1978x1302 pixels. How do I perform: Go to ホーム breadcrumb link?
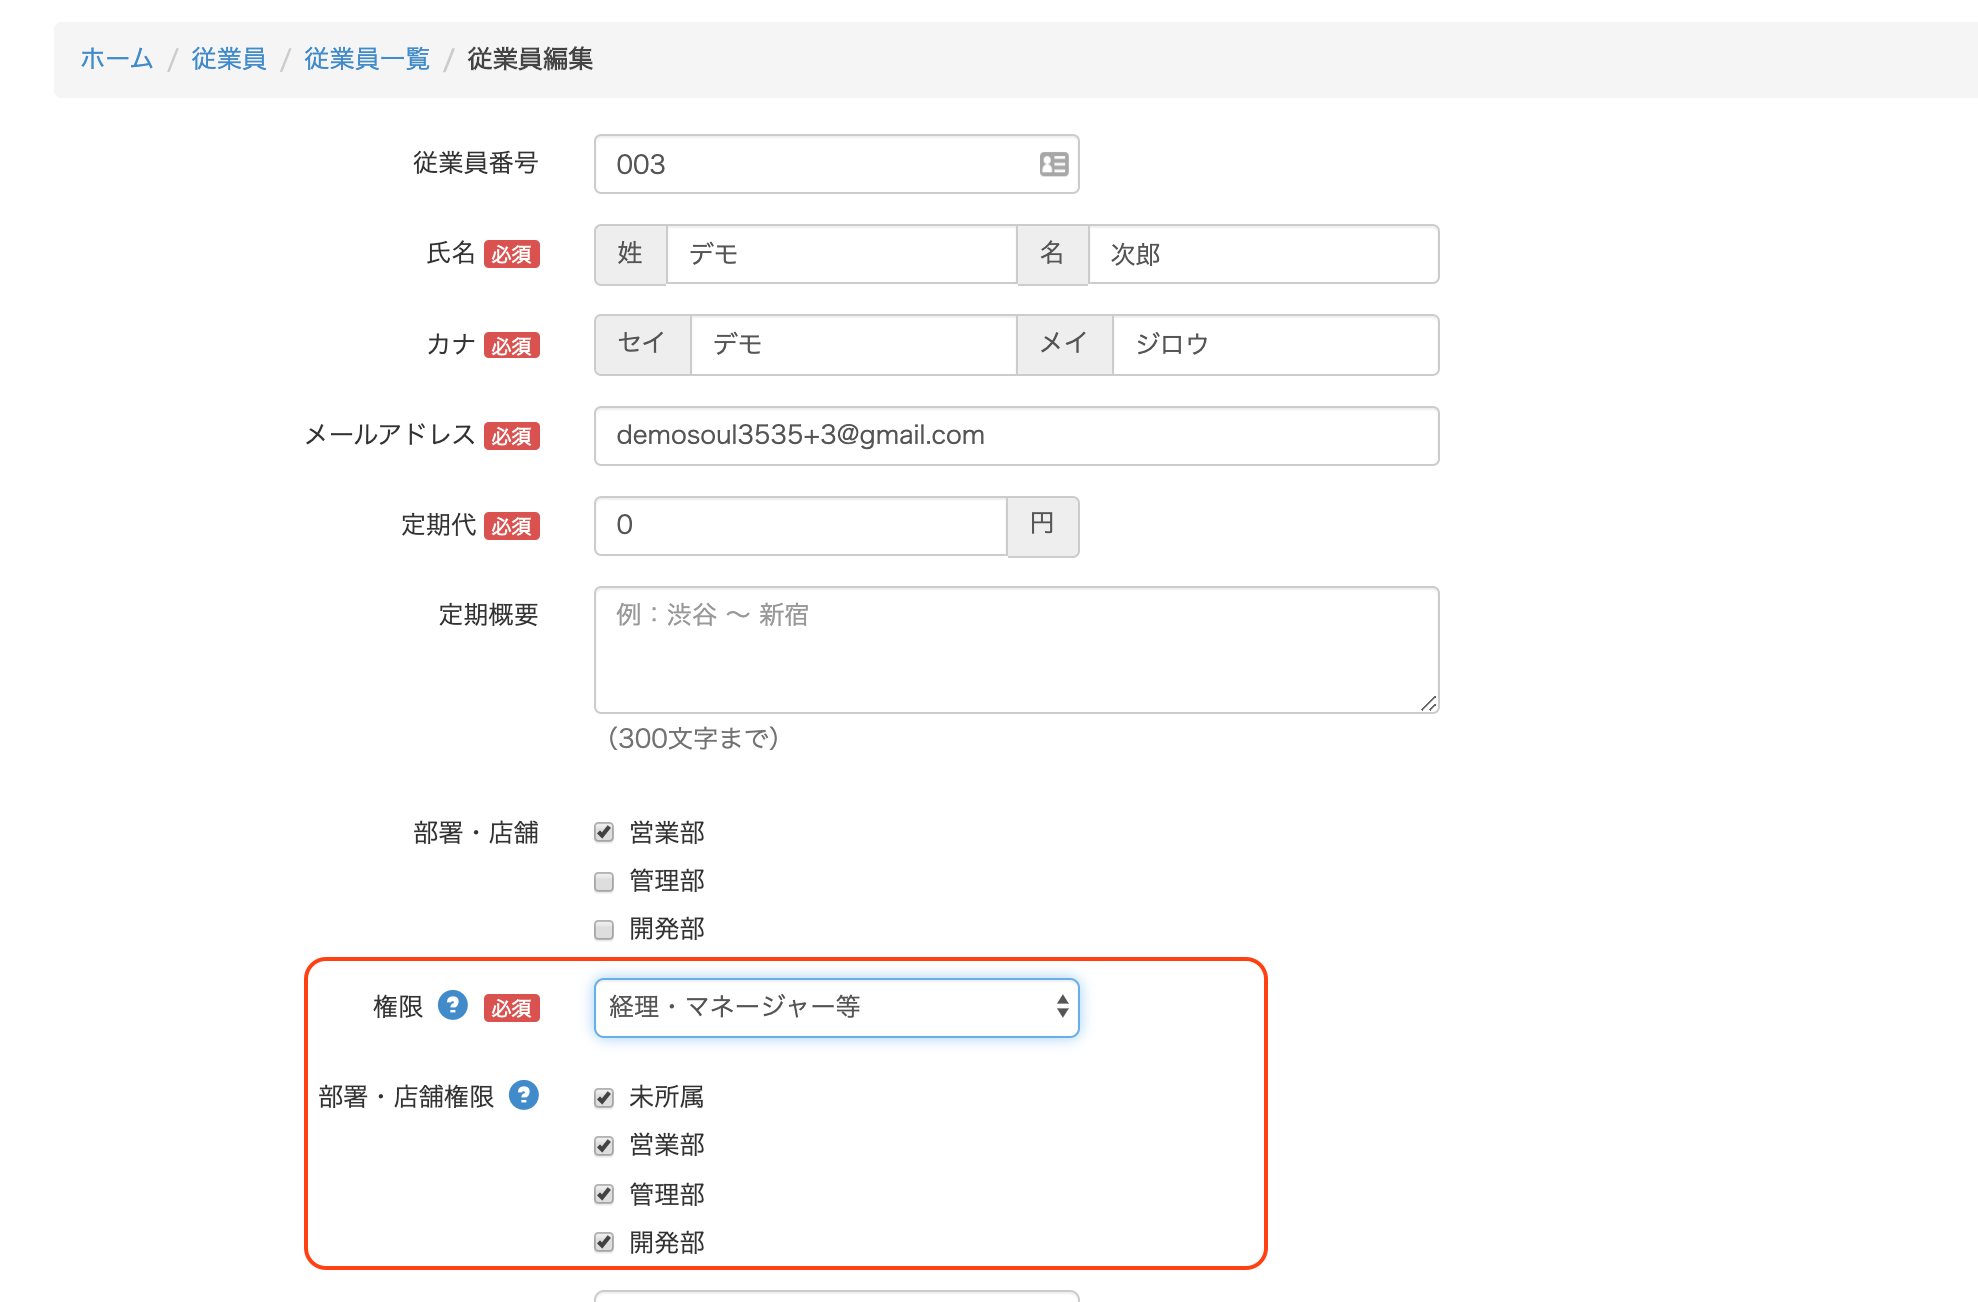(x=116, y=59)
